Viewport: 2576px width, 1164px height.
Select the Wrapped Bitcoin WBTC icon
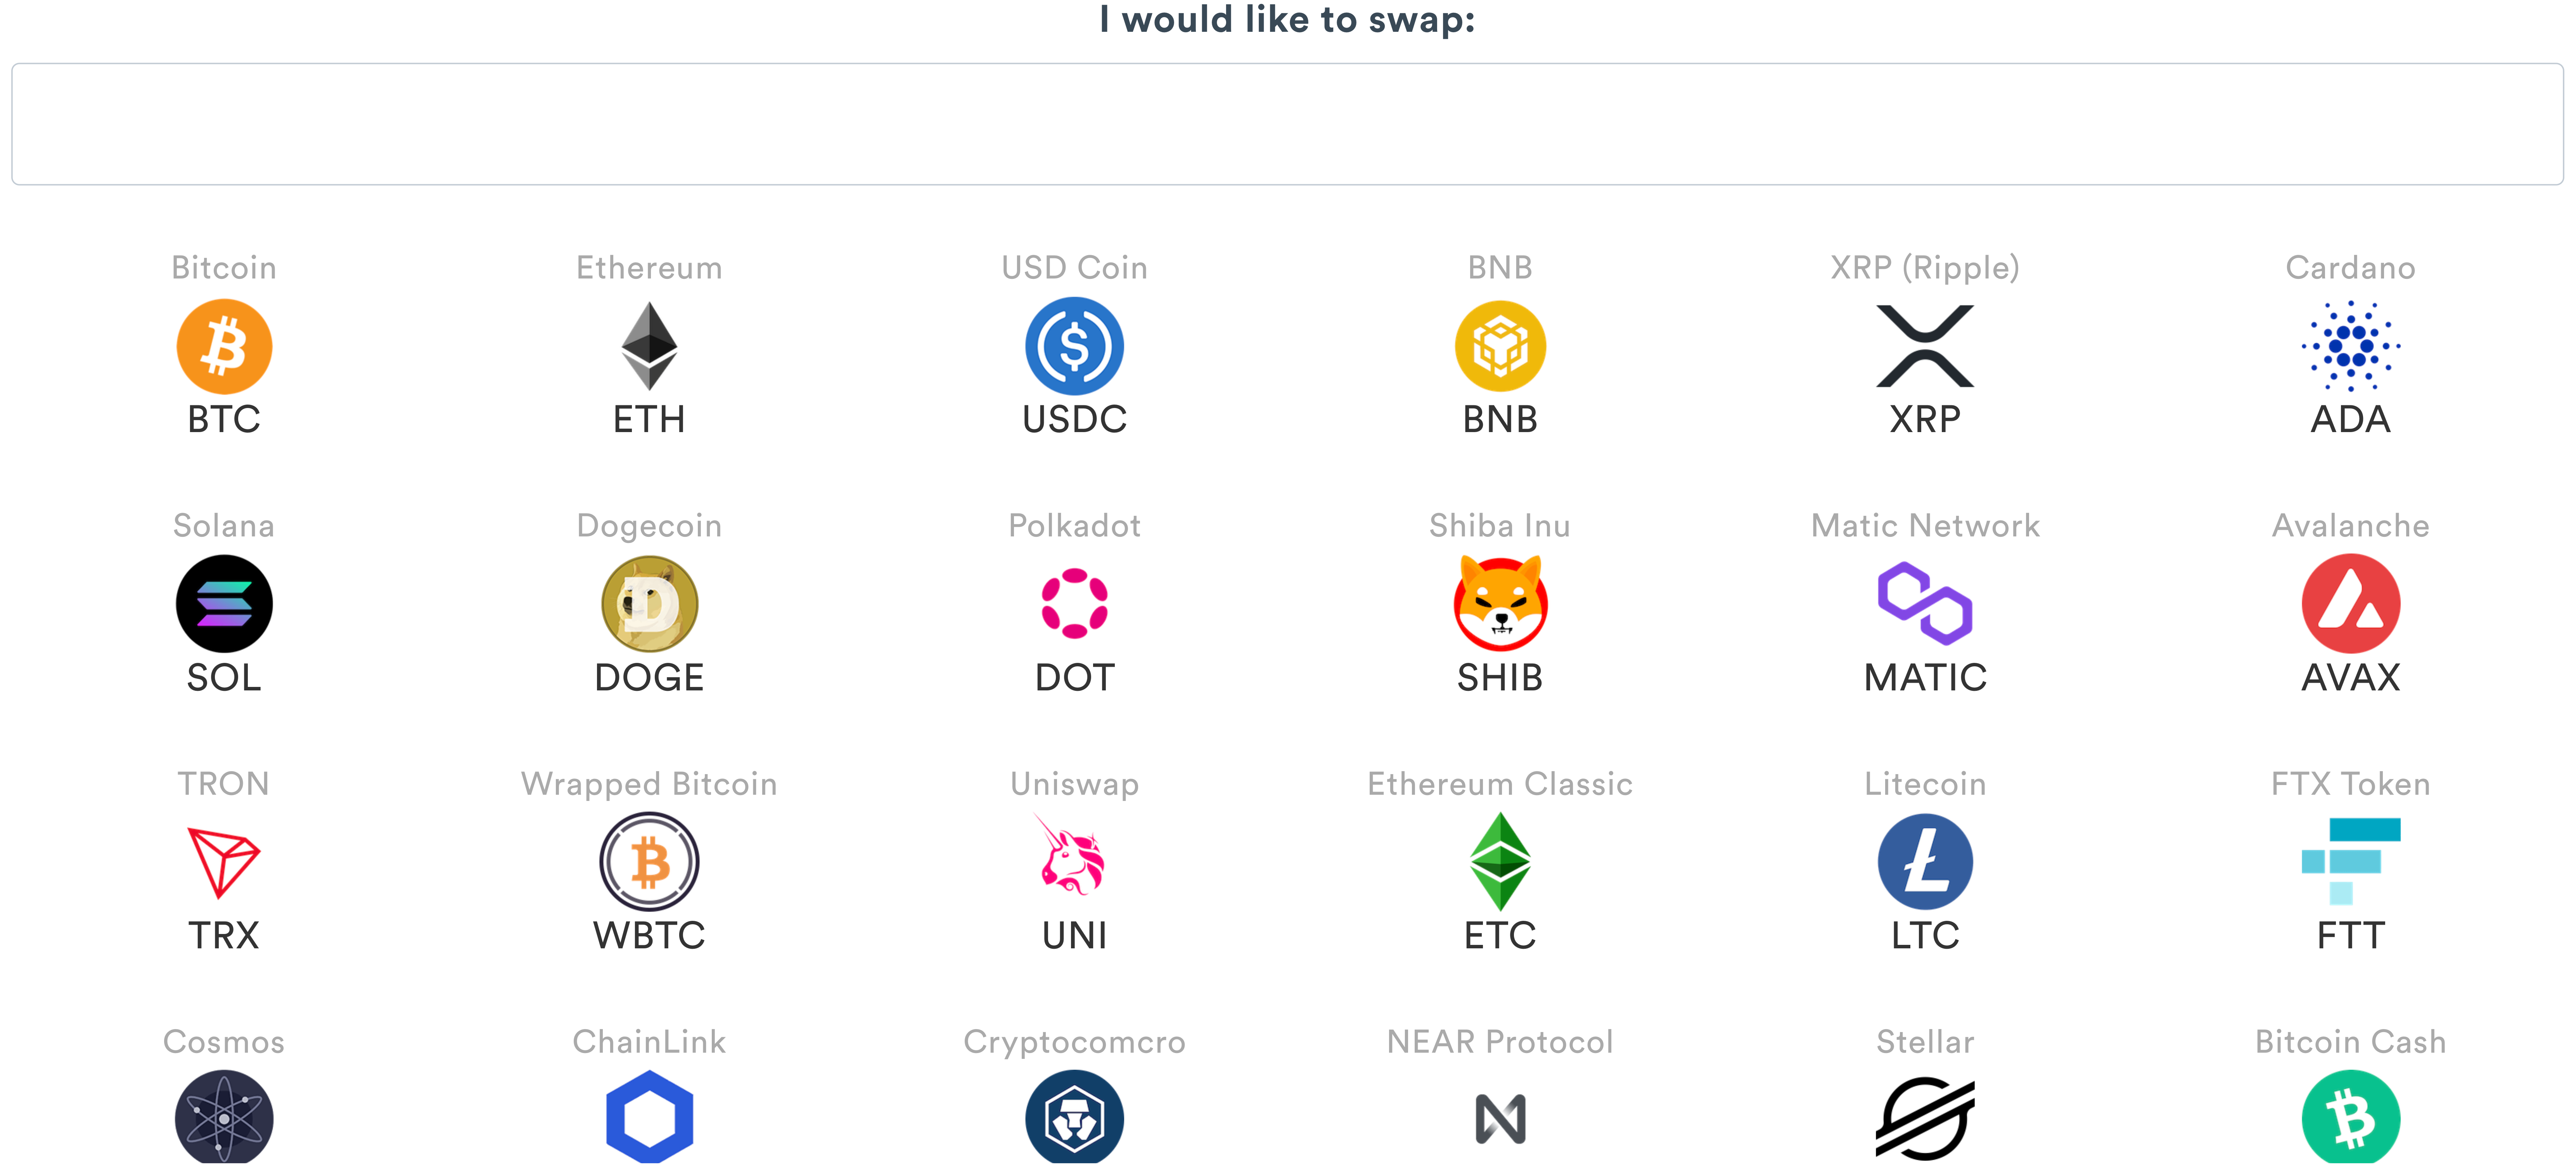[649, 862]
